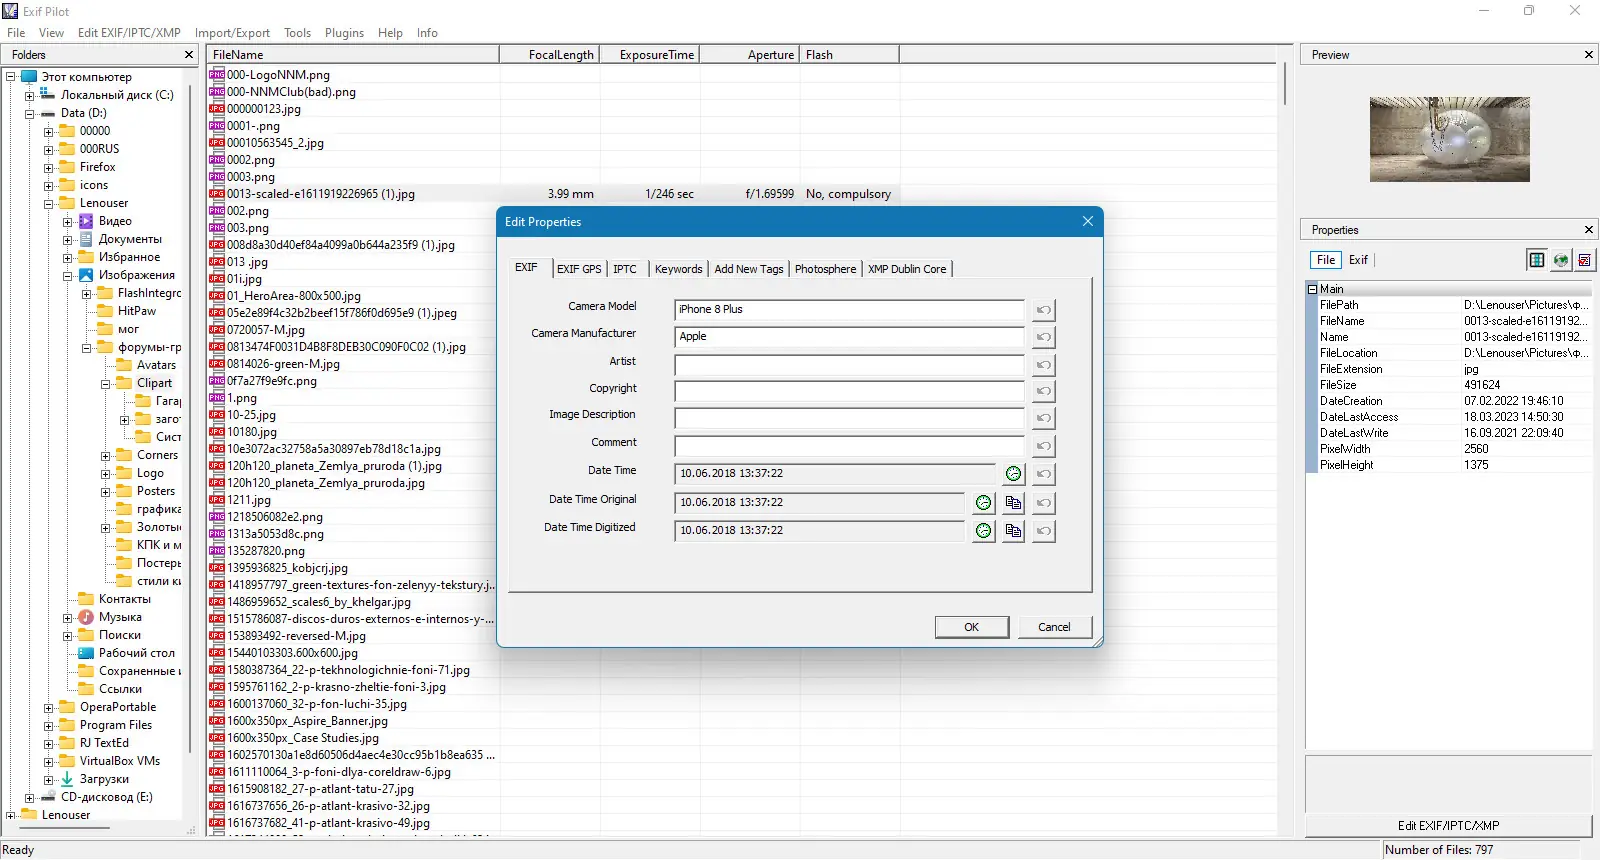This screenshot has width=1600, height=860.
Task: Select the Posters folder in the tree
Action: tap(155, 492)
